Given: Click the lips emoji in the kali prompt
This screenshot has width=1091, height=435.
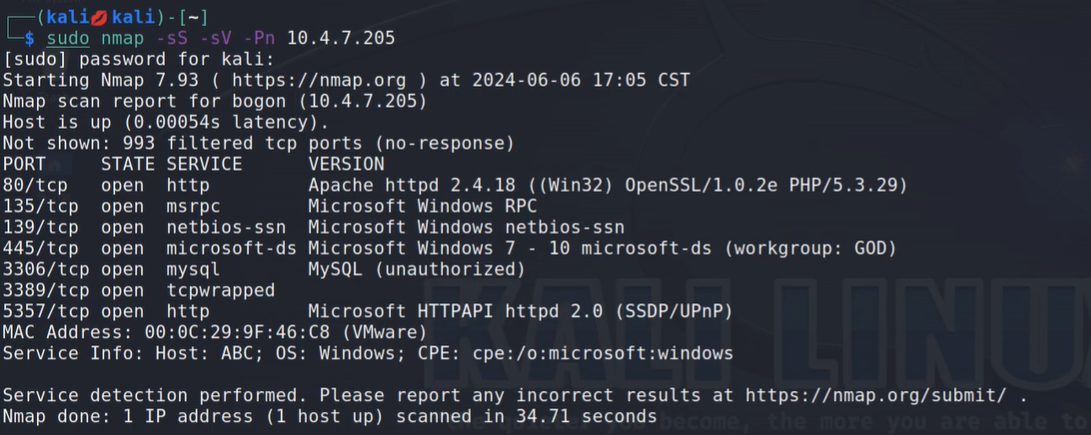Looking at the screenshot, I should point(77,14).
